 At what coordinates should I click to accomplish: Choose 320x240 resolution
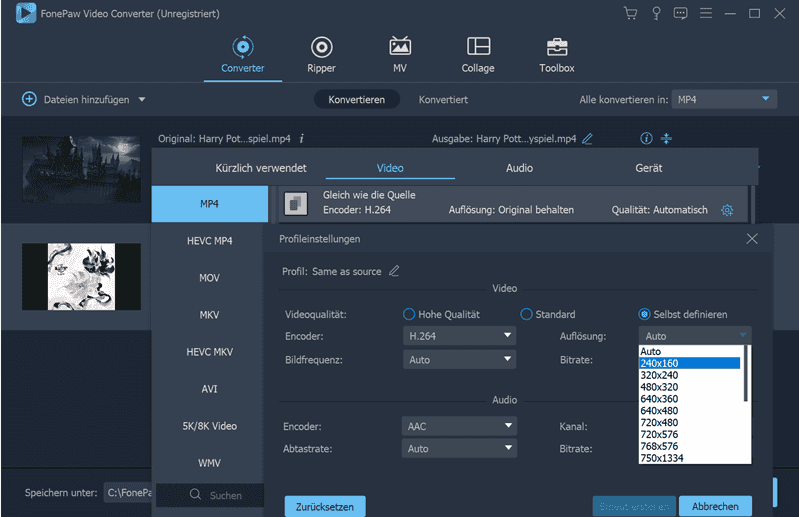tap(690, 375)
